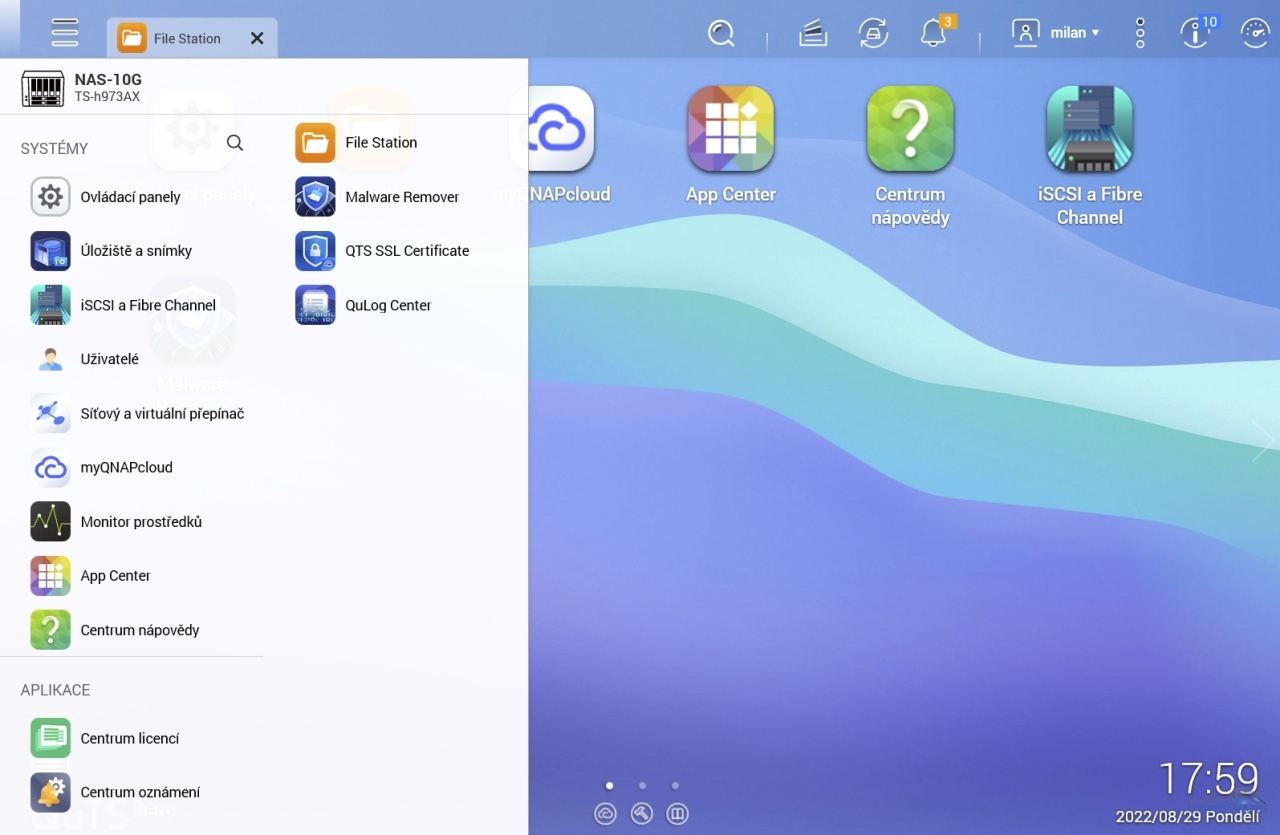Open background tasks icon in top bar

813,33
